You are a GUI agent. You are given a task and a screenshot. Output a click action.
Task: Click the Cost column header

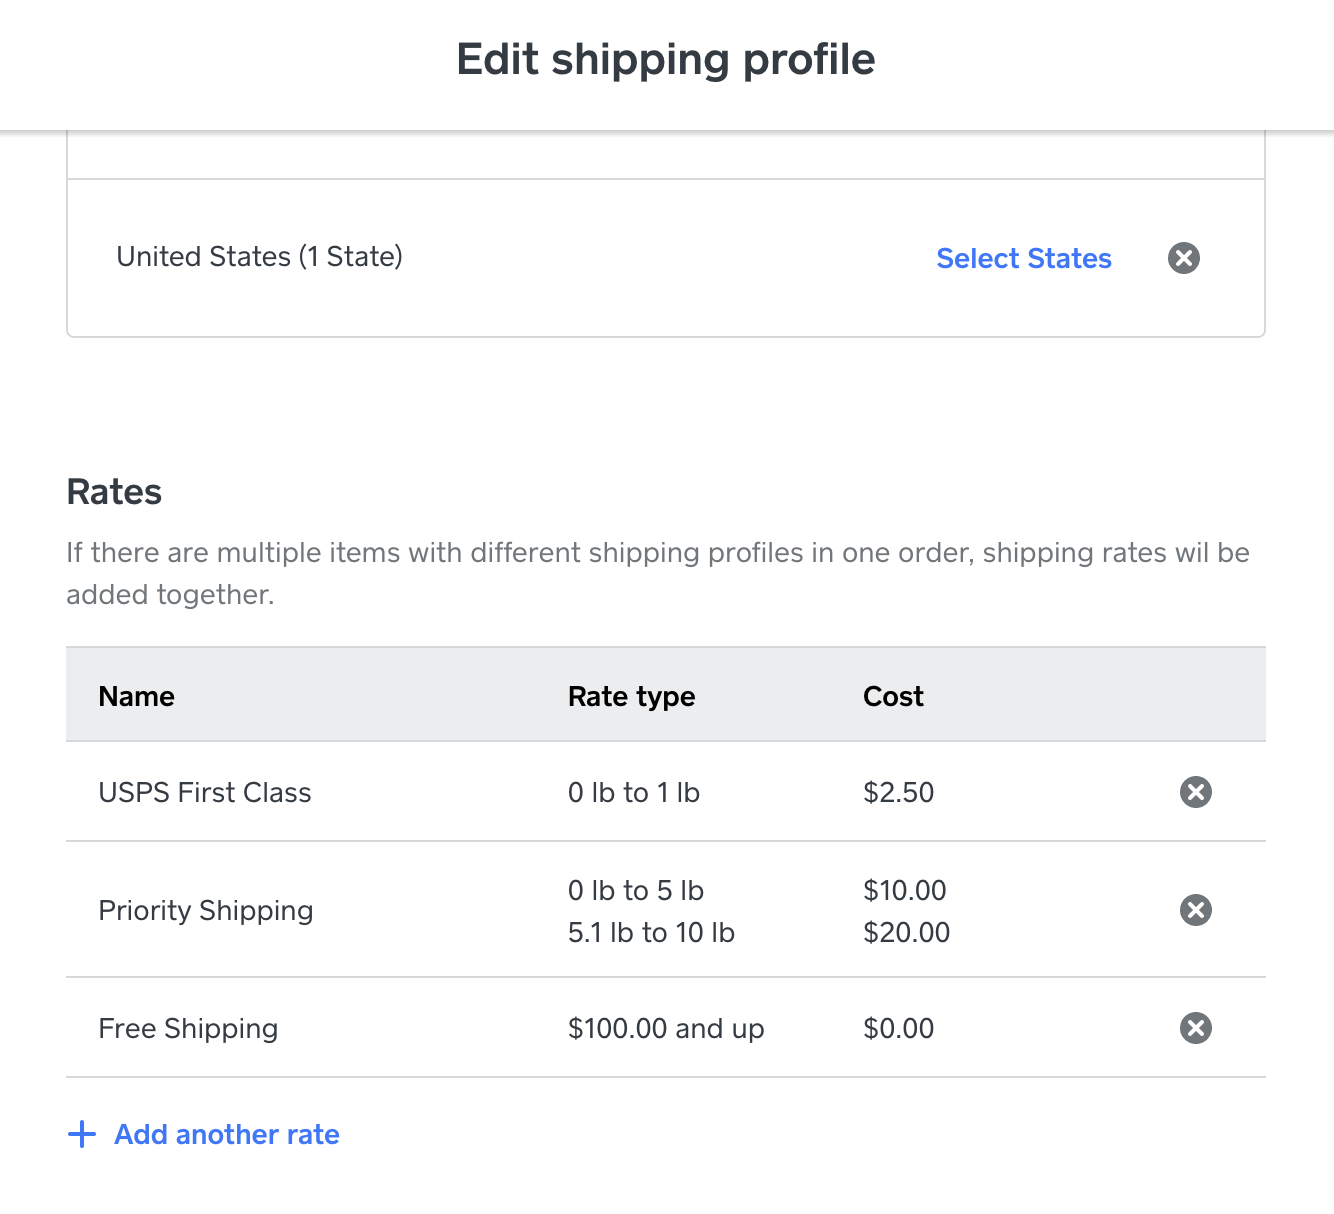point(893,696)
